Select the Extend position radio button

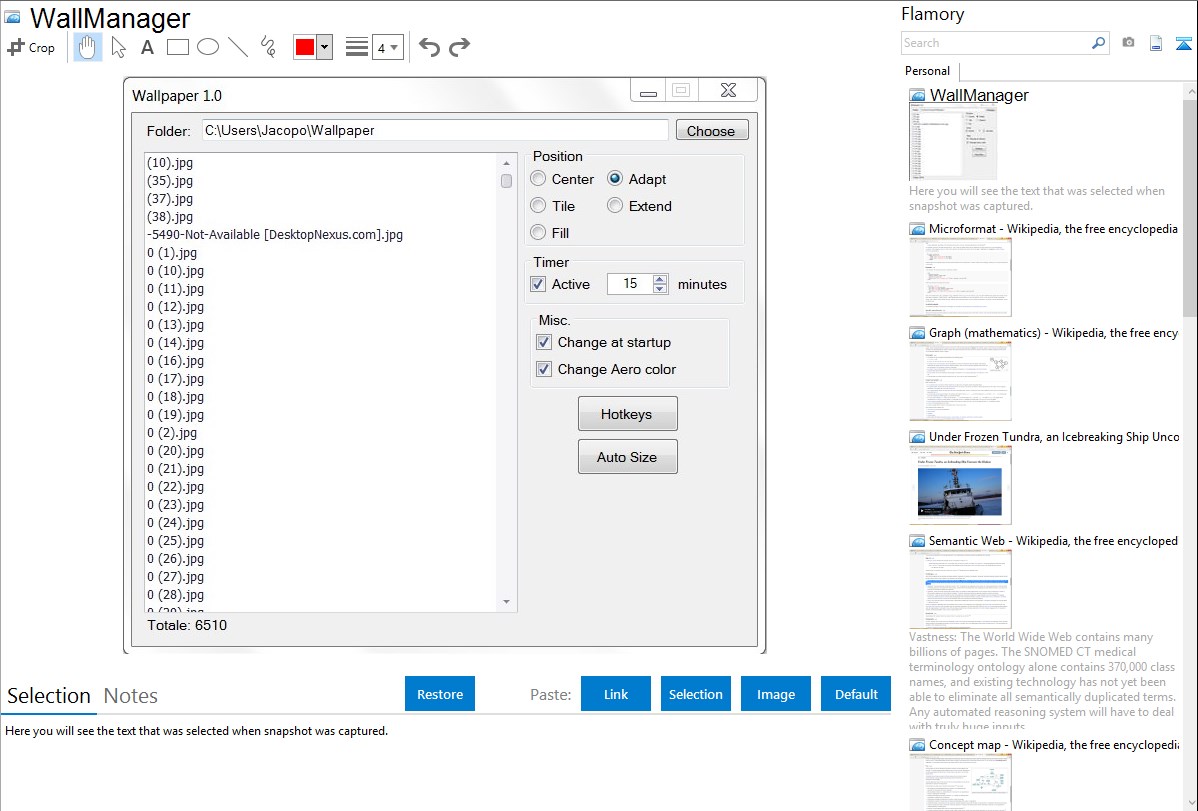point(615,206)
